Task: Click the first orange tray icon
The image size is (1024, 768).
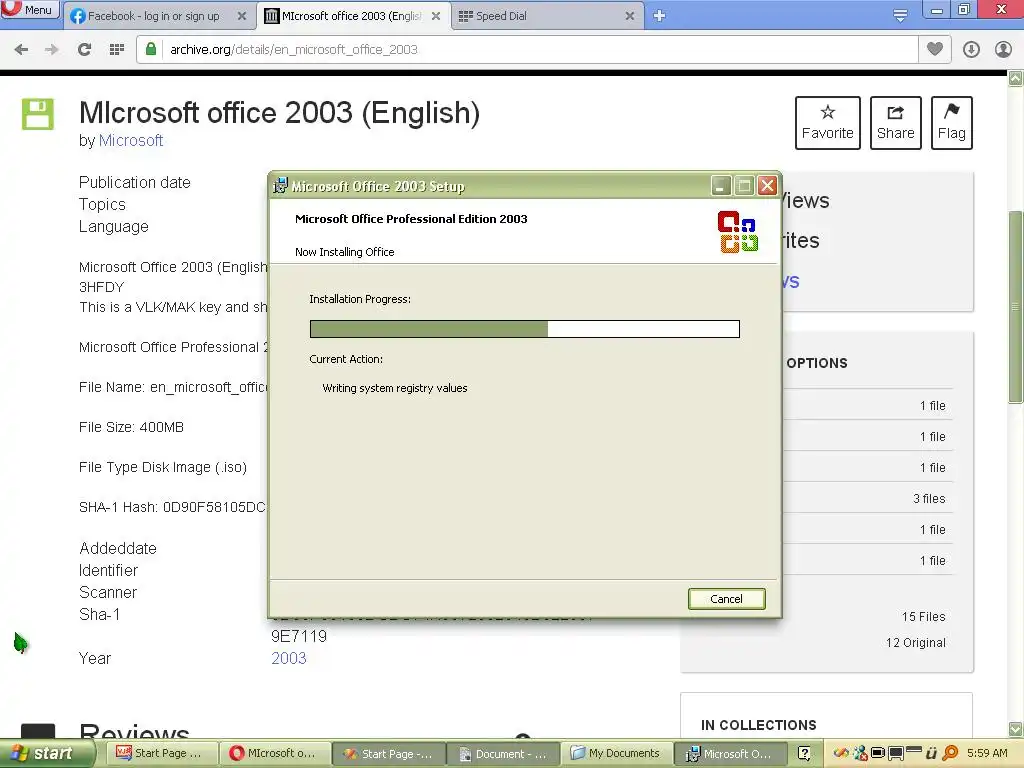Action: (841, 754)
